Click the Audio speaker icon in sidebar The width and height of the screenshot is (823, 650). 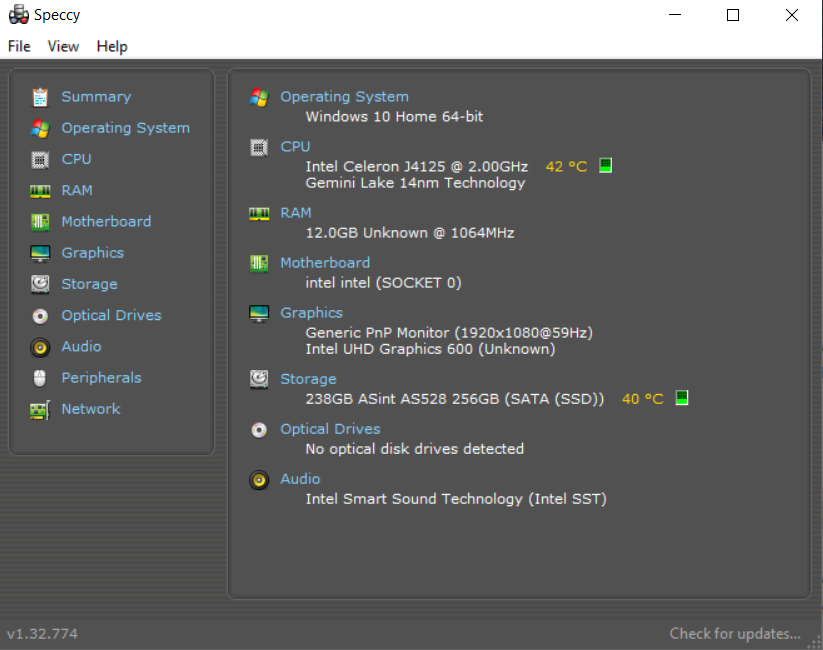pyautogui.click(x=40, y=347)
